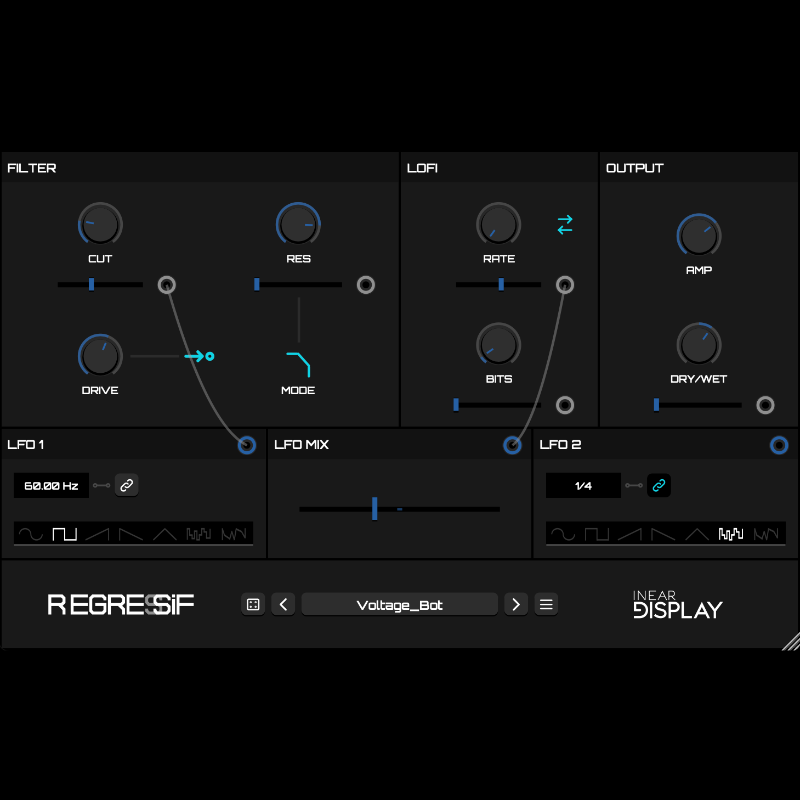The width and height of the screenshot is (800, 800).
Task: Click the CUT knob
Action: point(100,224)
